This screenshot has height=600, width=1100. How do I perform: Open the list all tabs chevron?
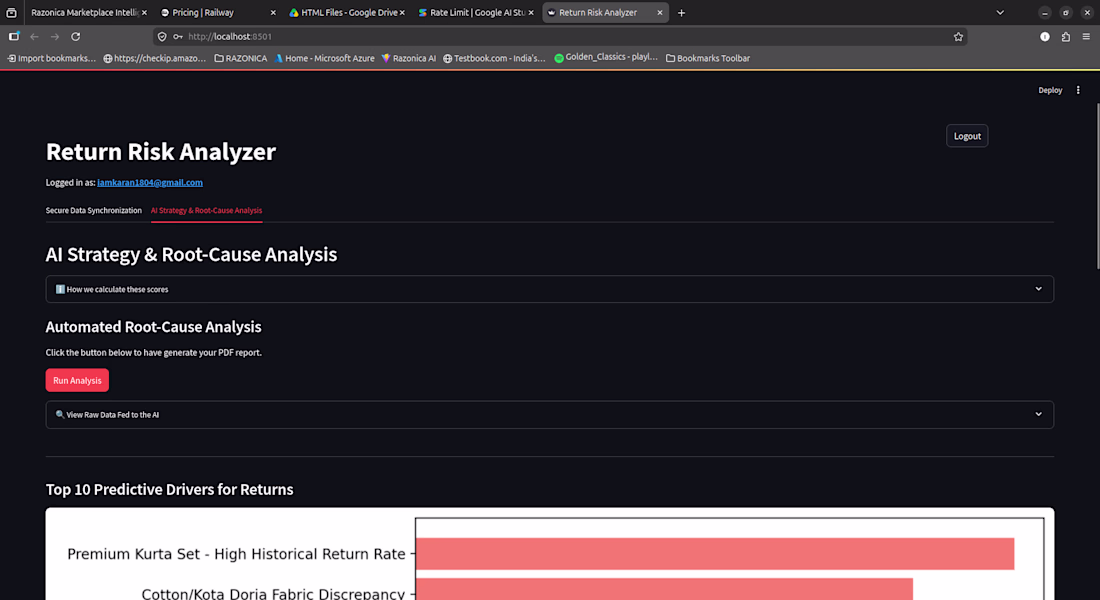1000,13
